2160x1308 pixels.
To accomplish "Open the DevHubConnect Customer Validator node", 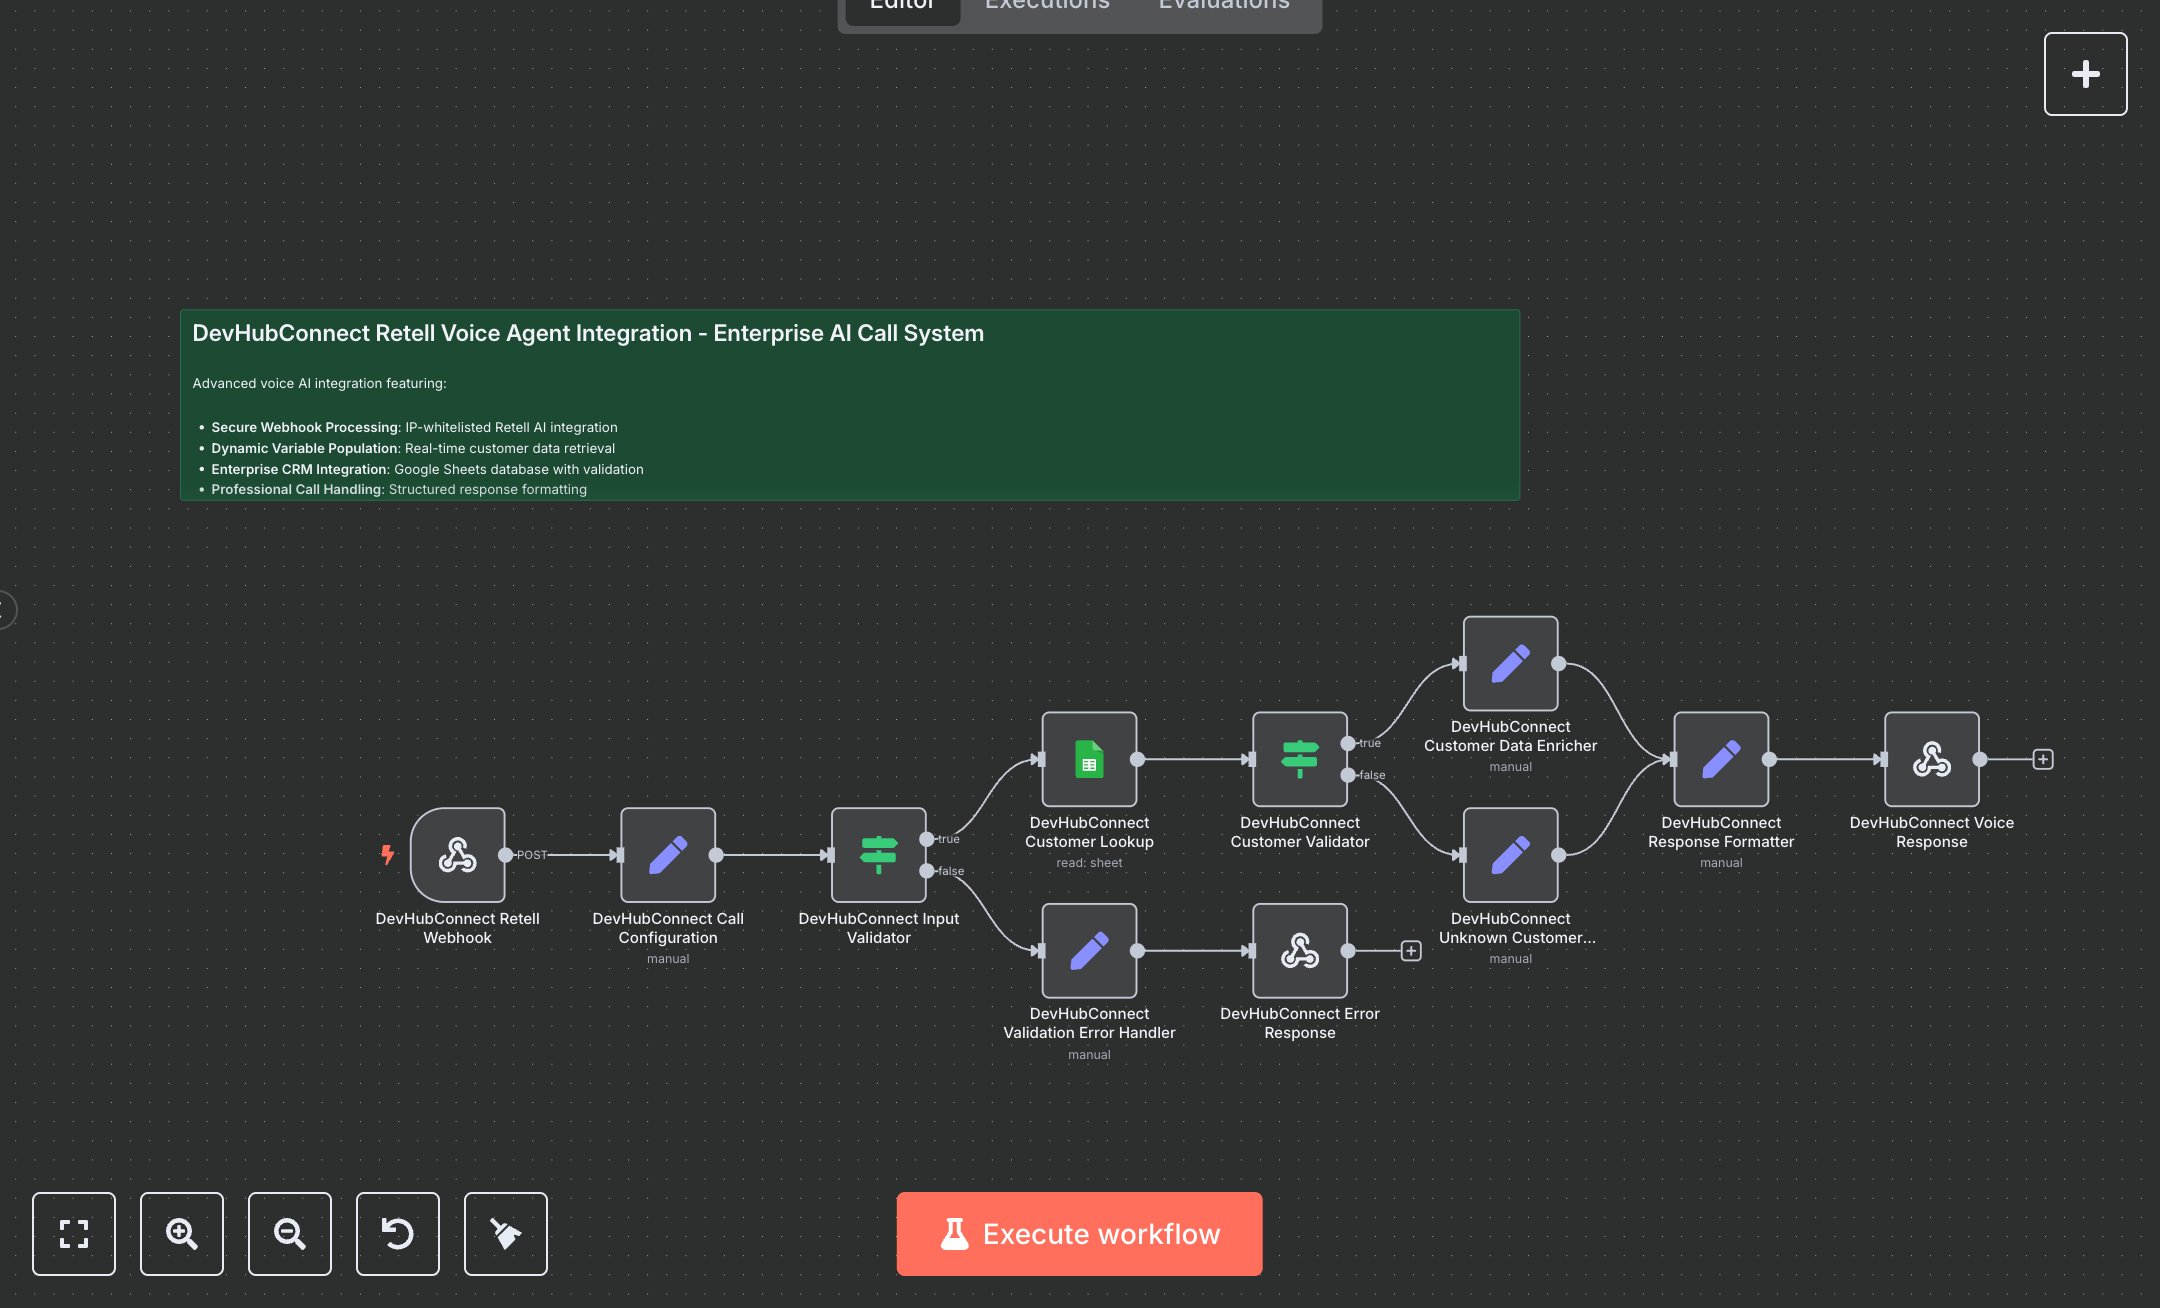I will [x=1299, y=760].
